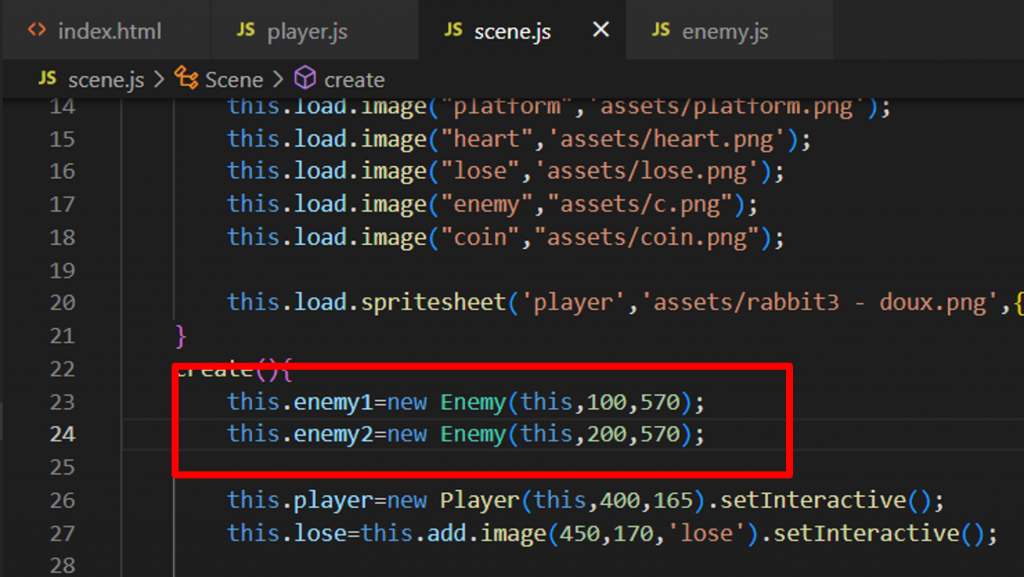Click the Scene class symbol icon in breadcrumb
Viewport: 1024px width, 577px height.
coord(187,78)
